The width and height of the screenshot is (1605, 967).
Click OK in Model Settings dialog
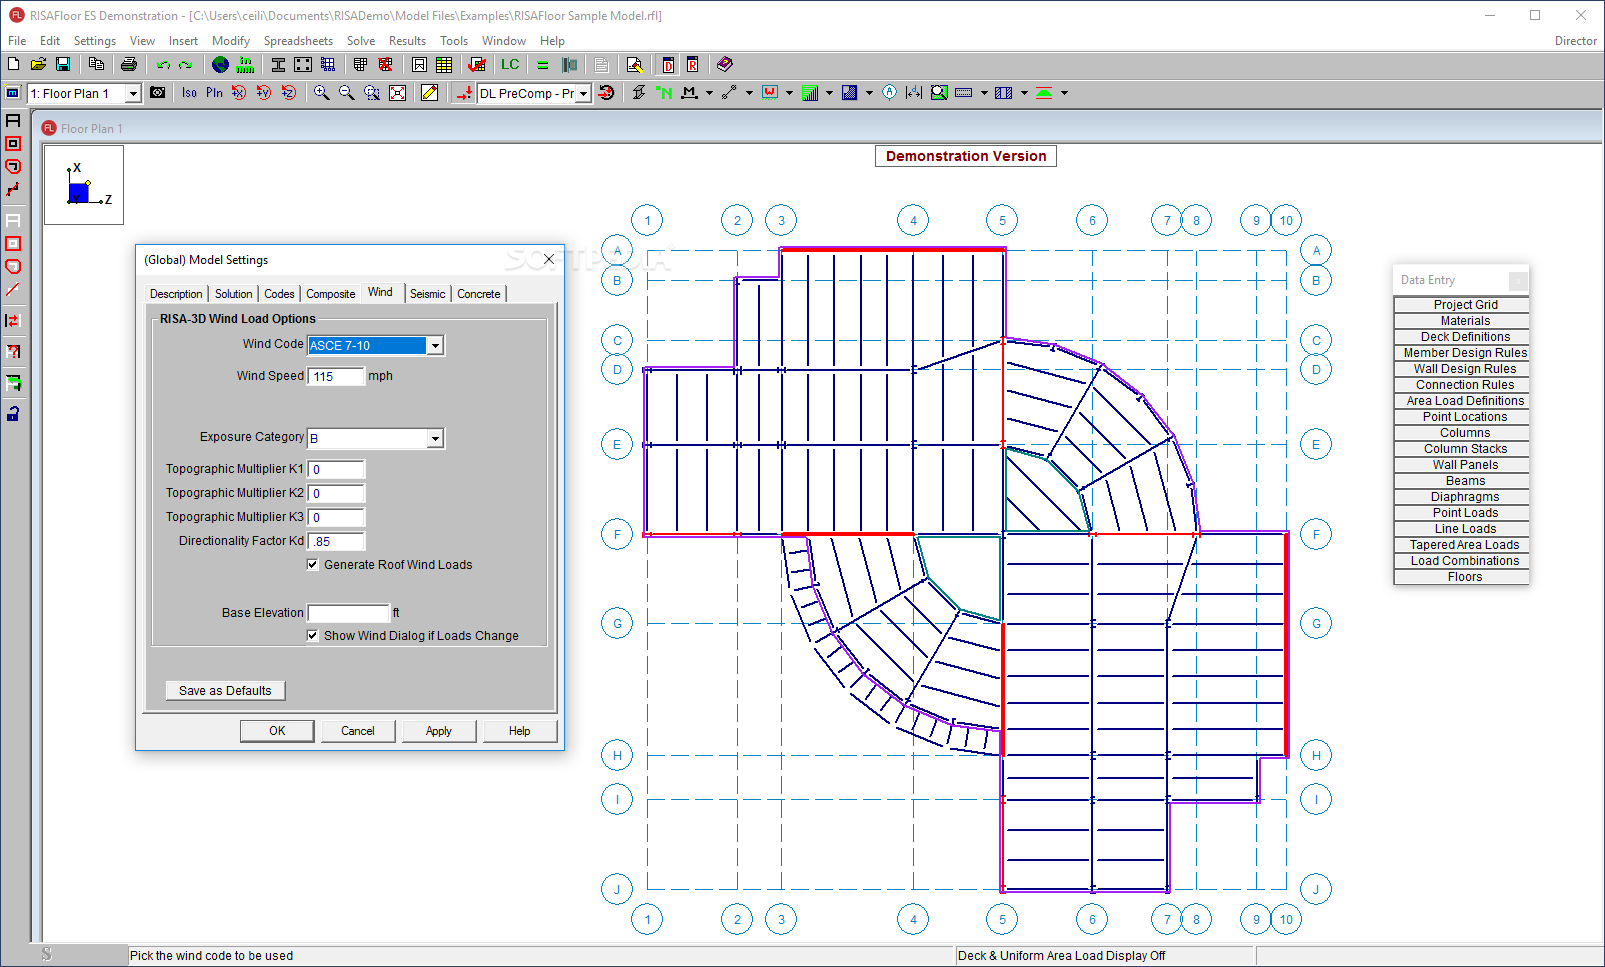[277, 731]
